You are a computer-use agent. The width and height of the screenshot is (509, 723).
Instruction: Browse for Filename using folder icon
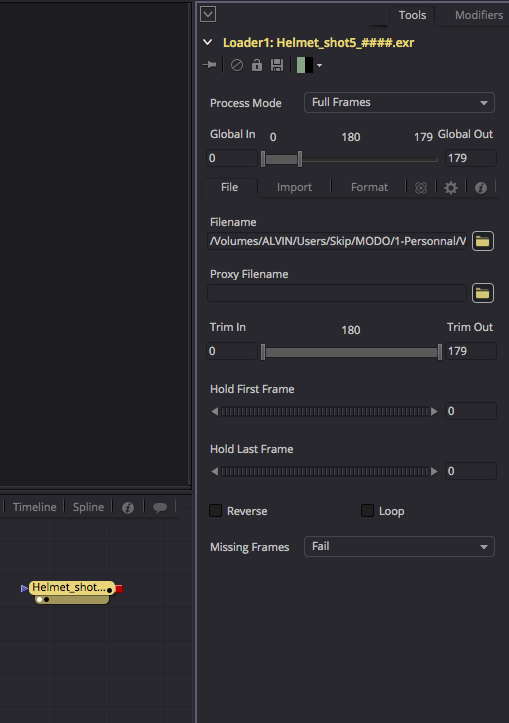483,241
